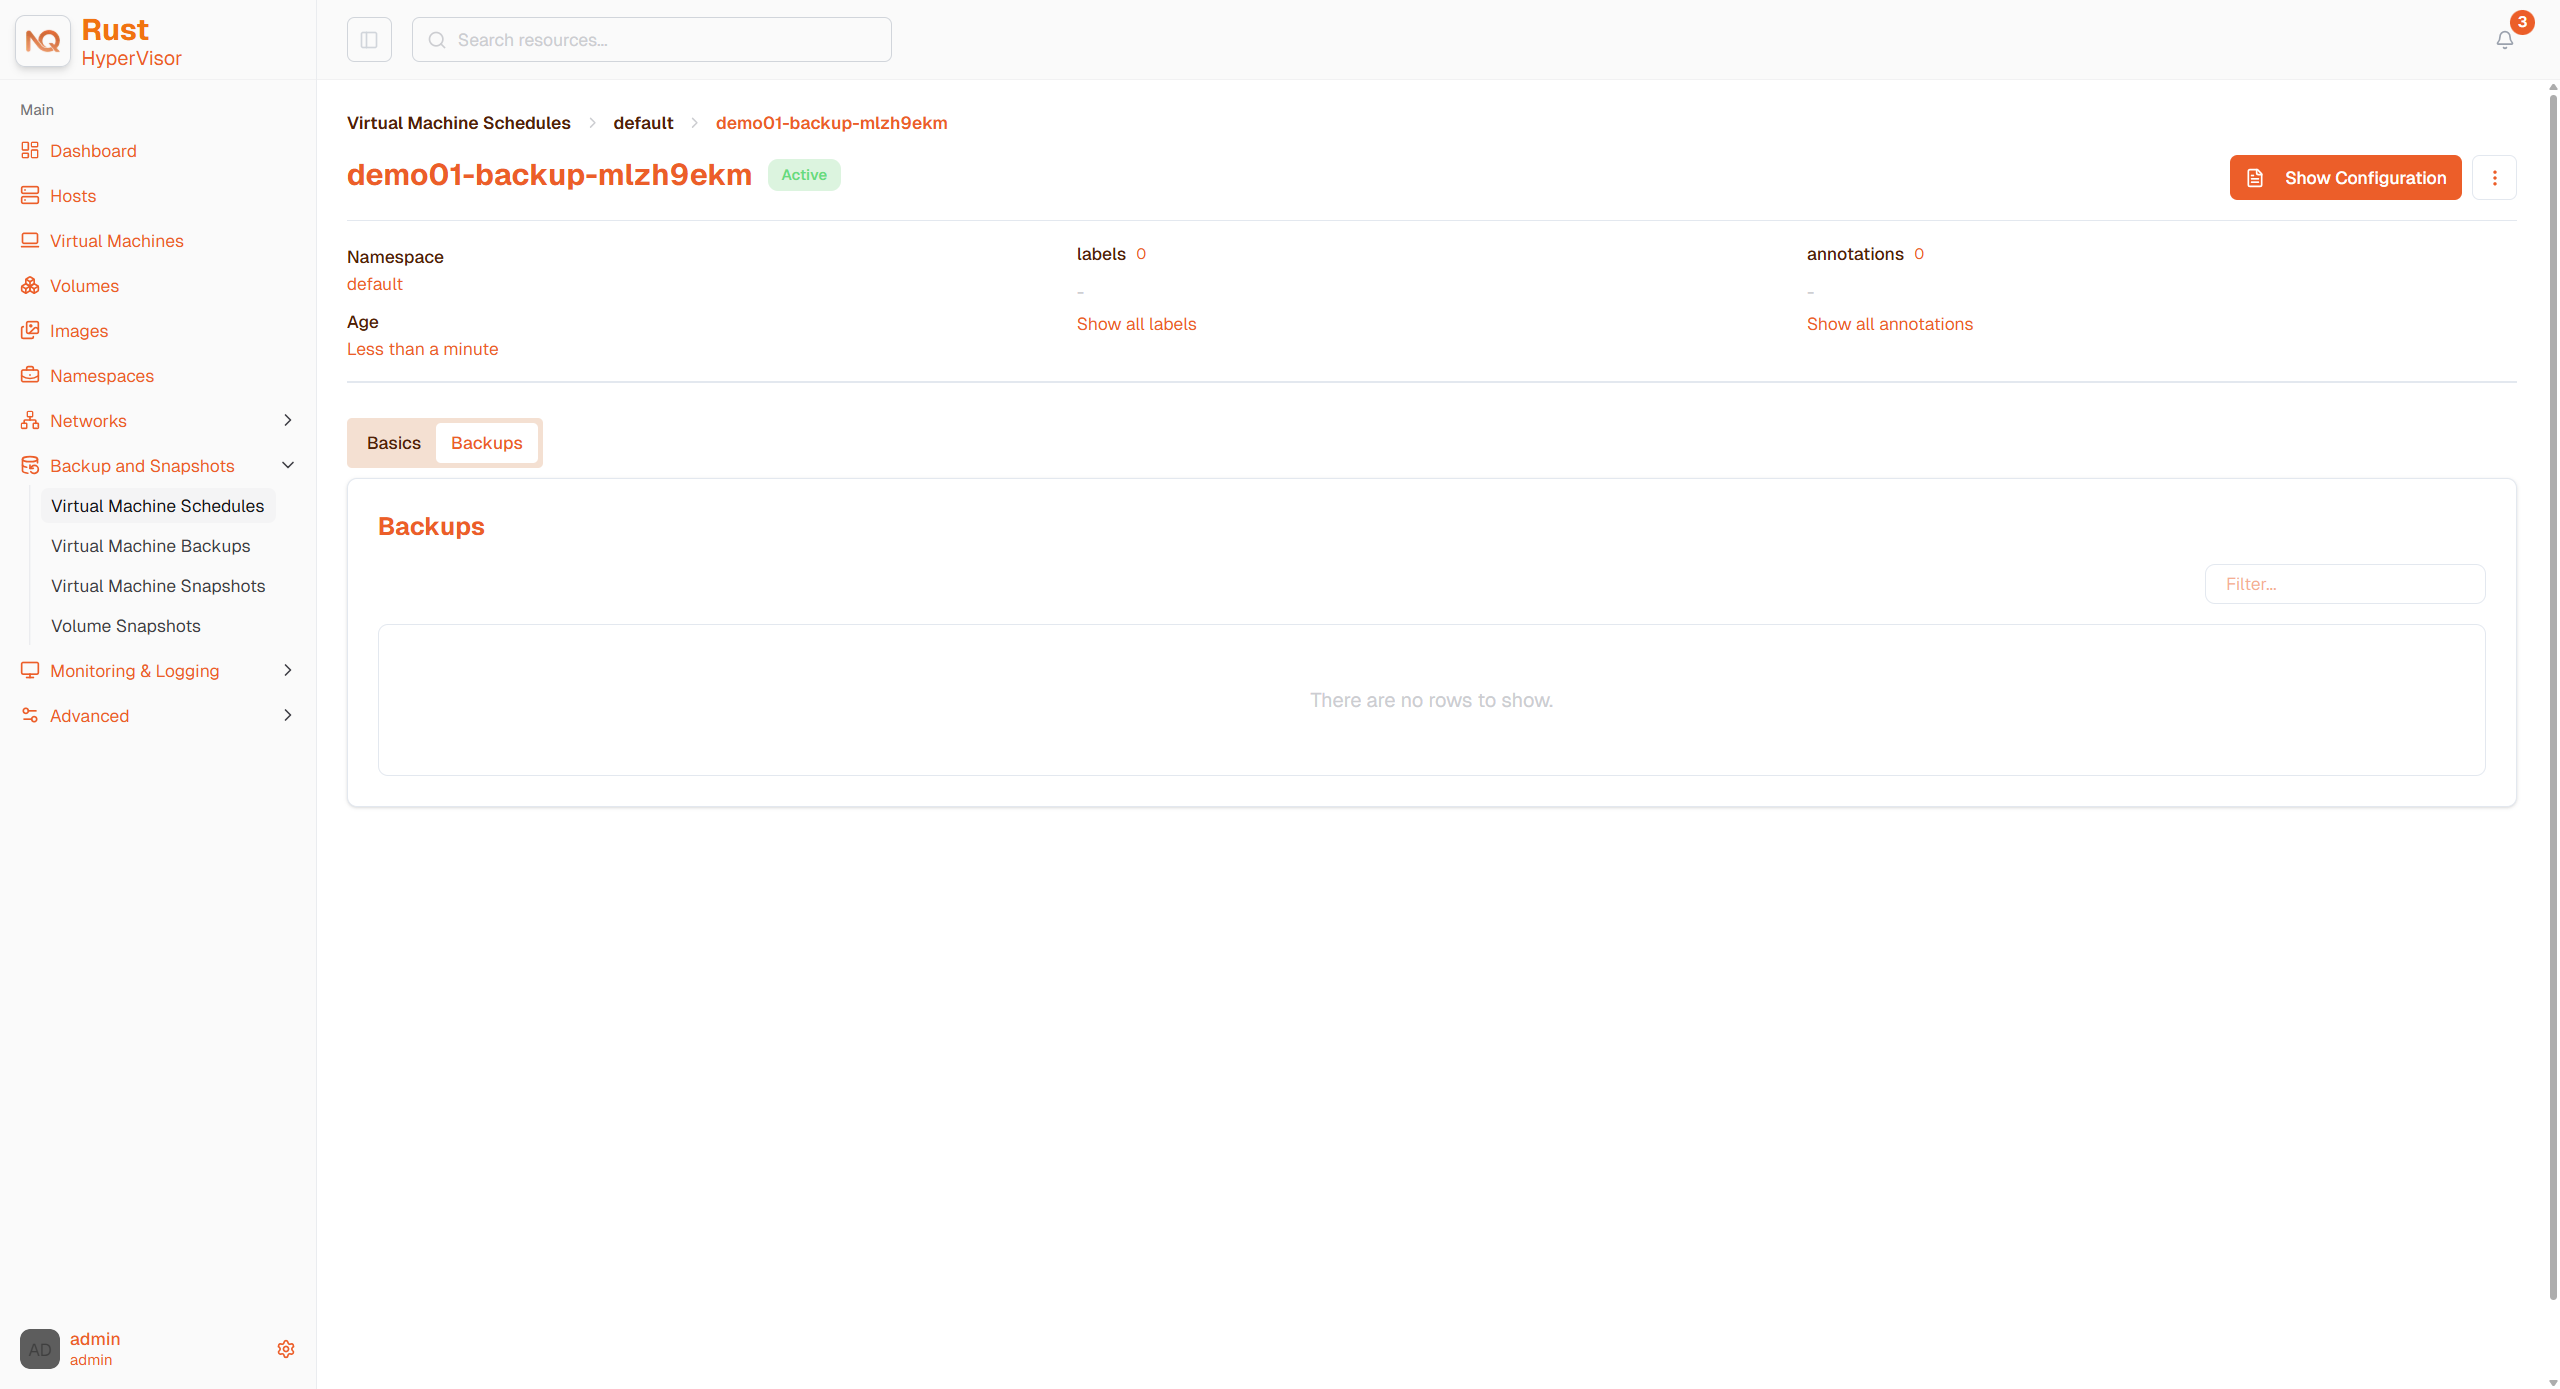
Task: Click the admin username text
Action: tap(95, 1339)
